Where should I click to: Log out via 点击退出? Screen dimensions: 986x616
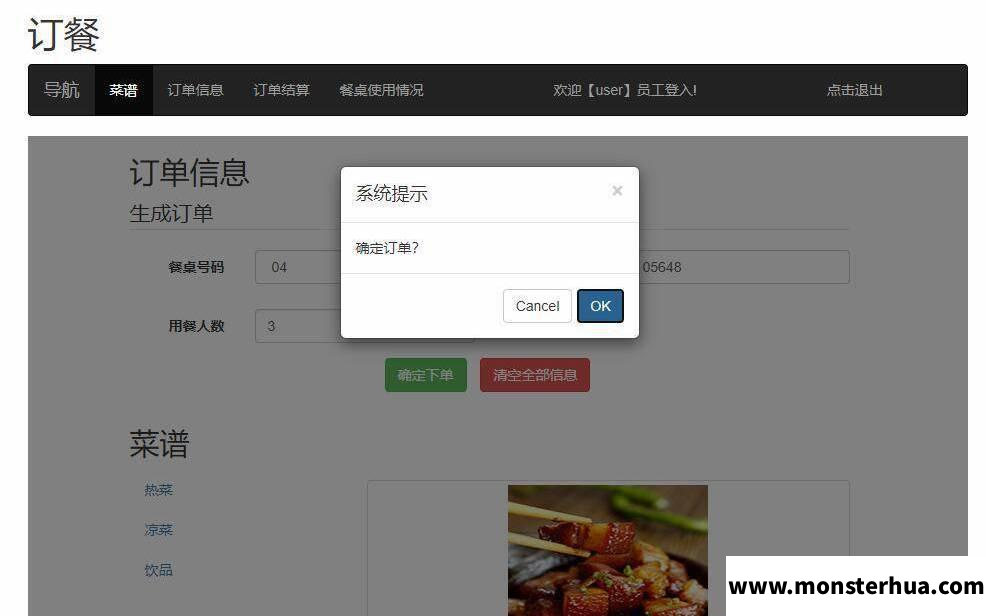854,90
